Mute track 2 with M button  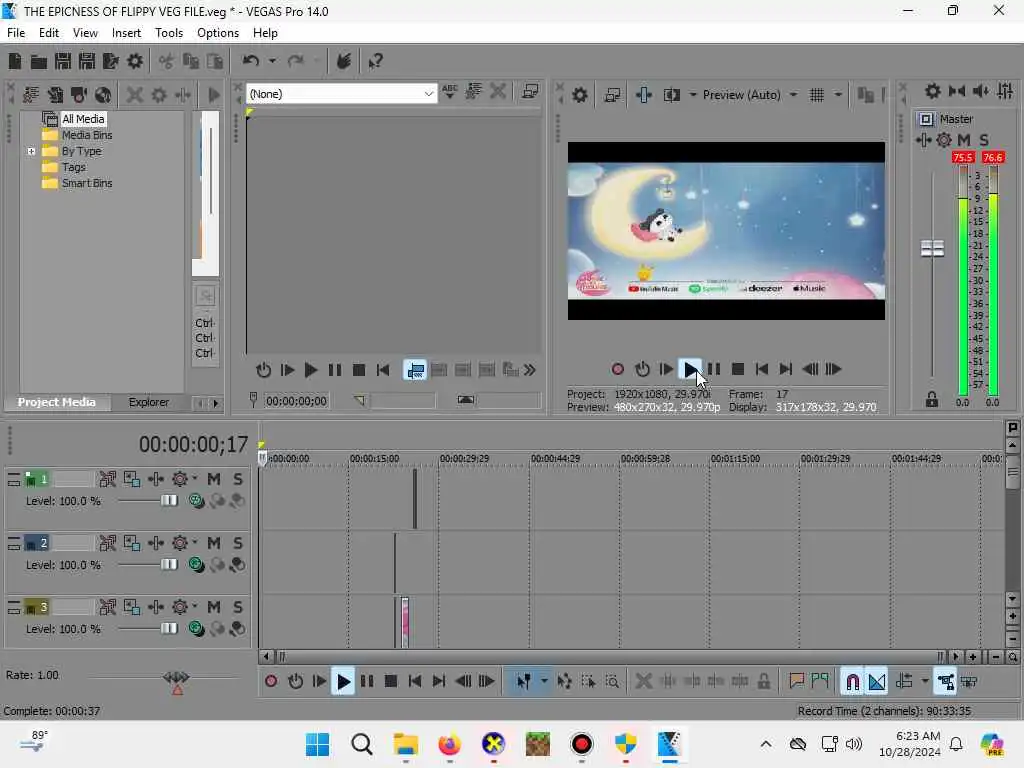214,543
